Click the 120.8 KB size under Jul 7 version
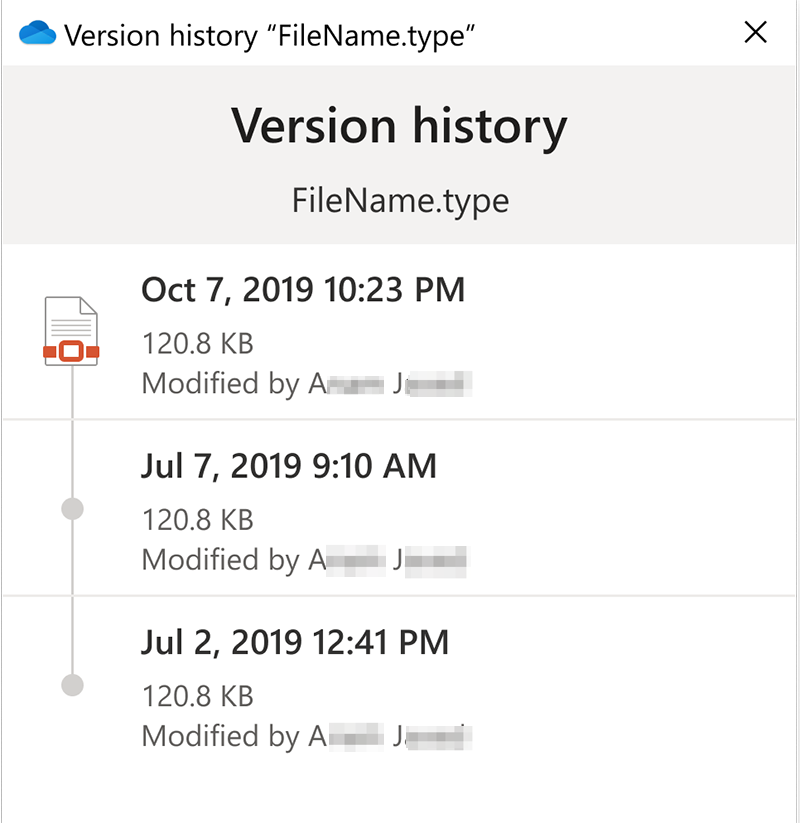The height and width of the screenshot is (823, 800). point(197,520)
